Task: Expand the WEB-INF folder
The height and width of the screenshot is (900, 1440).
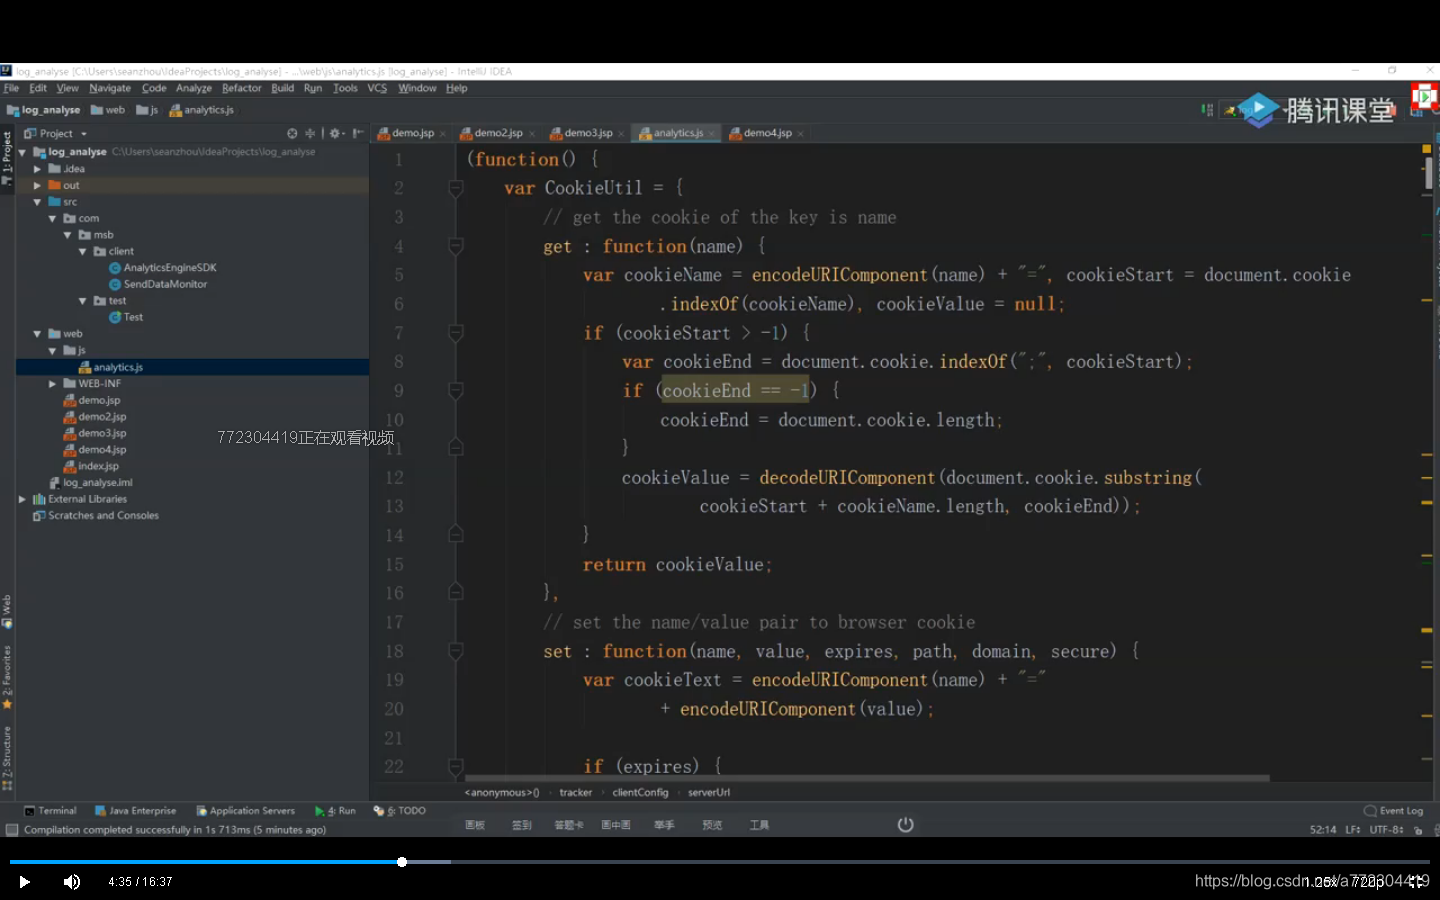Action: (x=53, y=383)
